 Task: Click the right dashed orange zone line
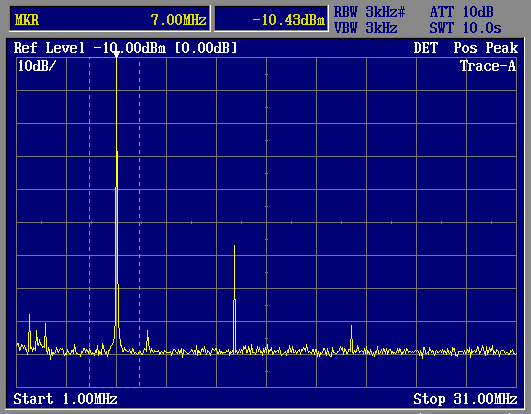140,222
